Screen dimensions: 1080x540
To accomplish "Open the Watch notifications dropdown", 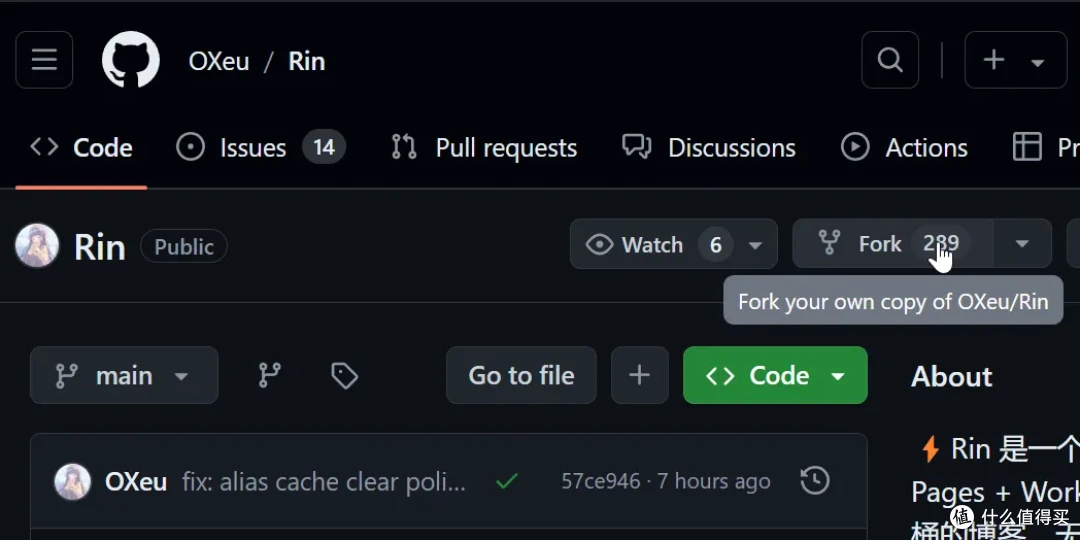I will coord(674,244).
